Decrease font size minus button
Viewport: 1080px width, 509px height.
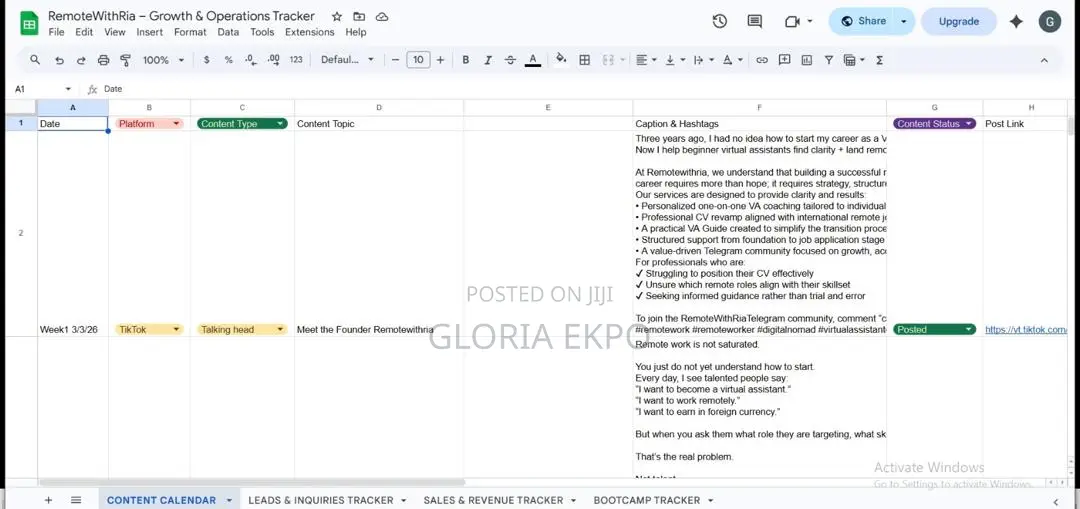point(395,60)
